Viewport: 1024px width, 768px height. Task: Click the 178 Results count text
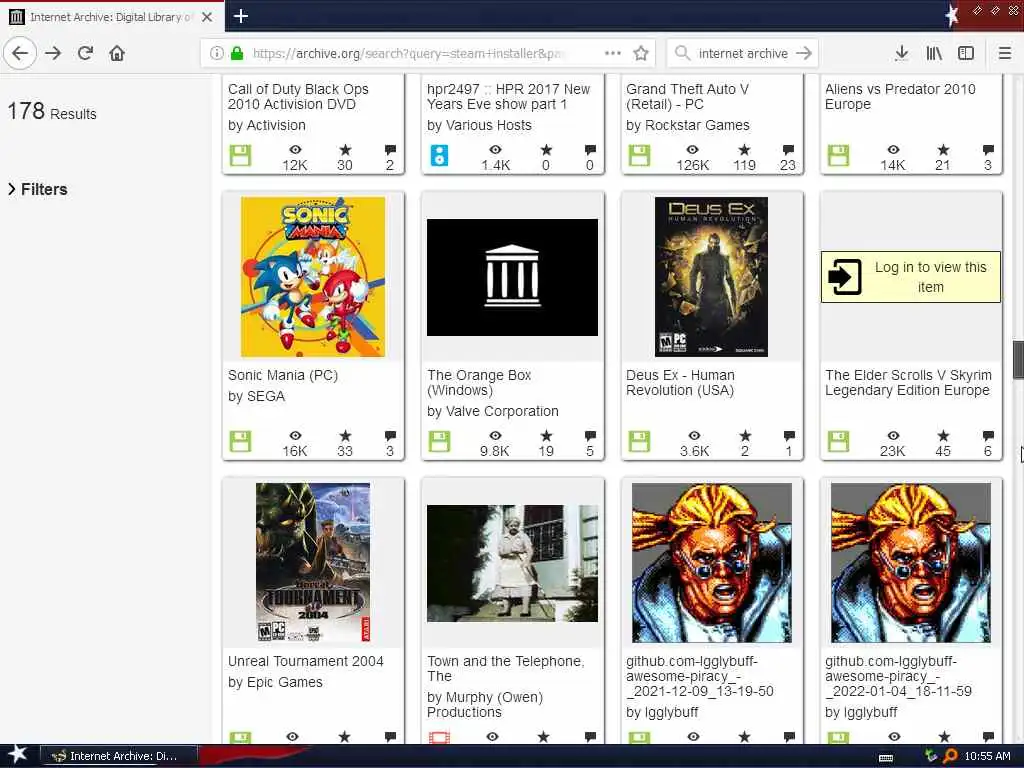pyautogui.click(x=52, y=112)
